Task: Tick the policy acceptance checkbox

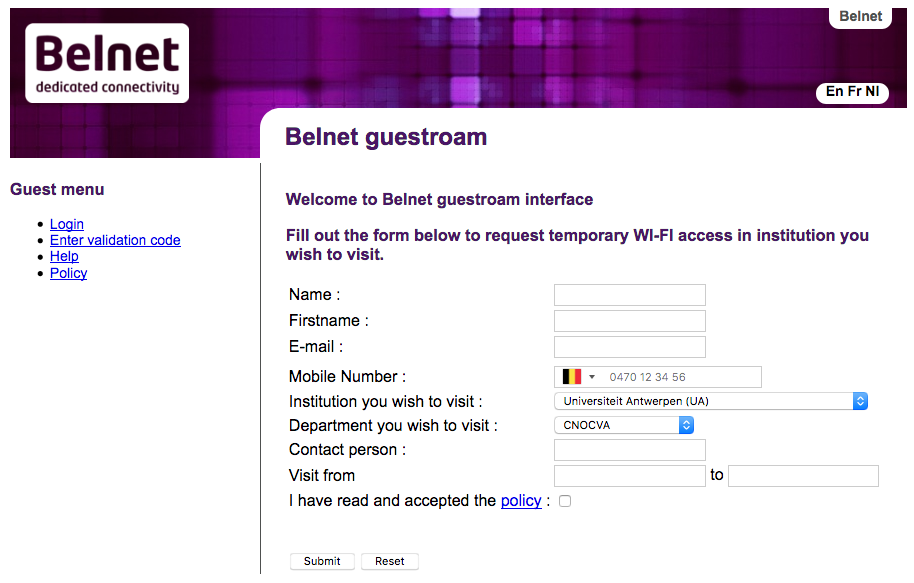Action: click(565, 501)
